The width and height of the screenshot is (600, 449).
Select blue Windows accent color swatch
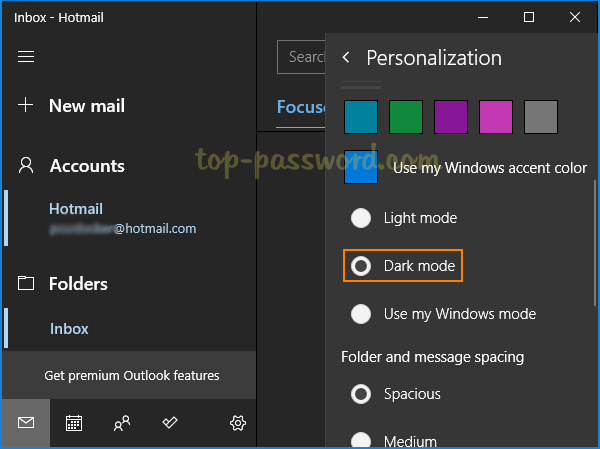tap(361, 167)
